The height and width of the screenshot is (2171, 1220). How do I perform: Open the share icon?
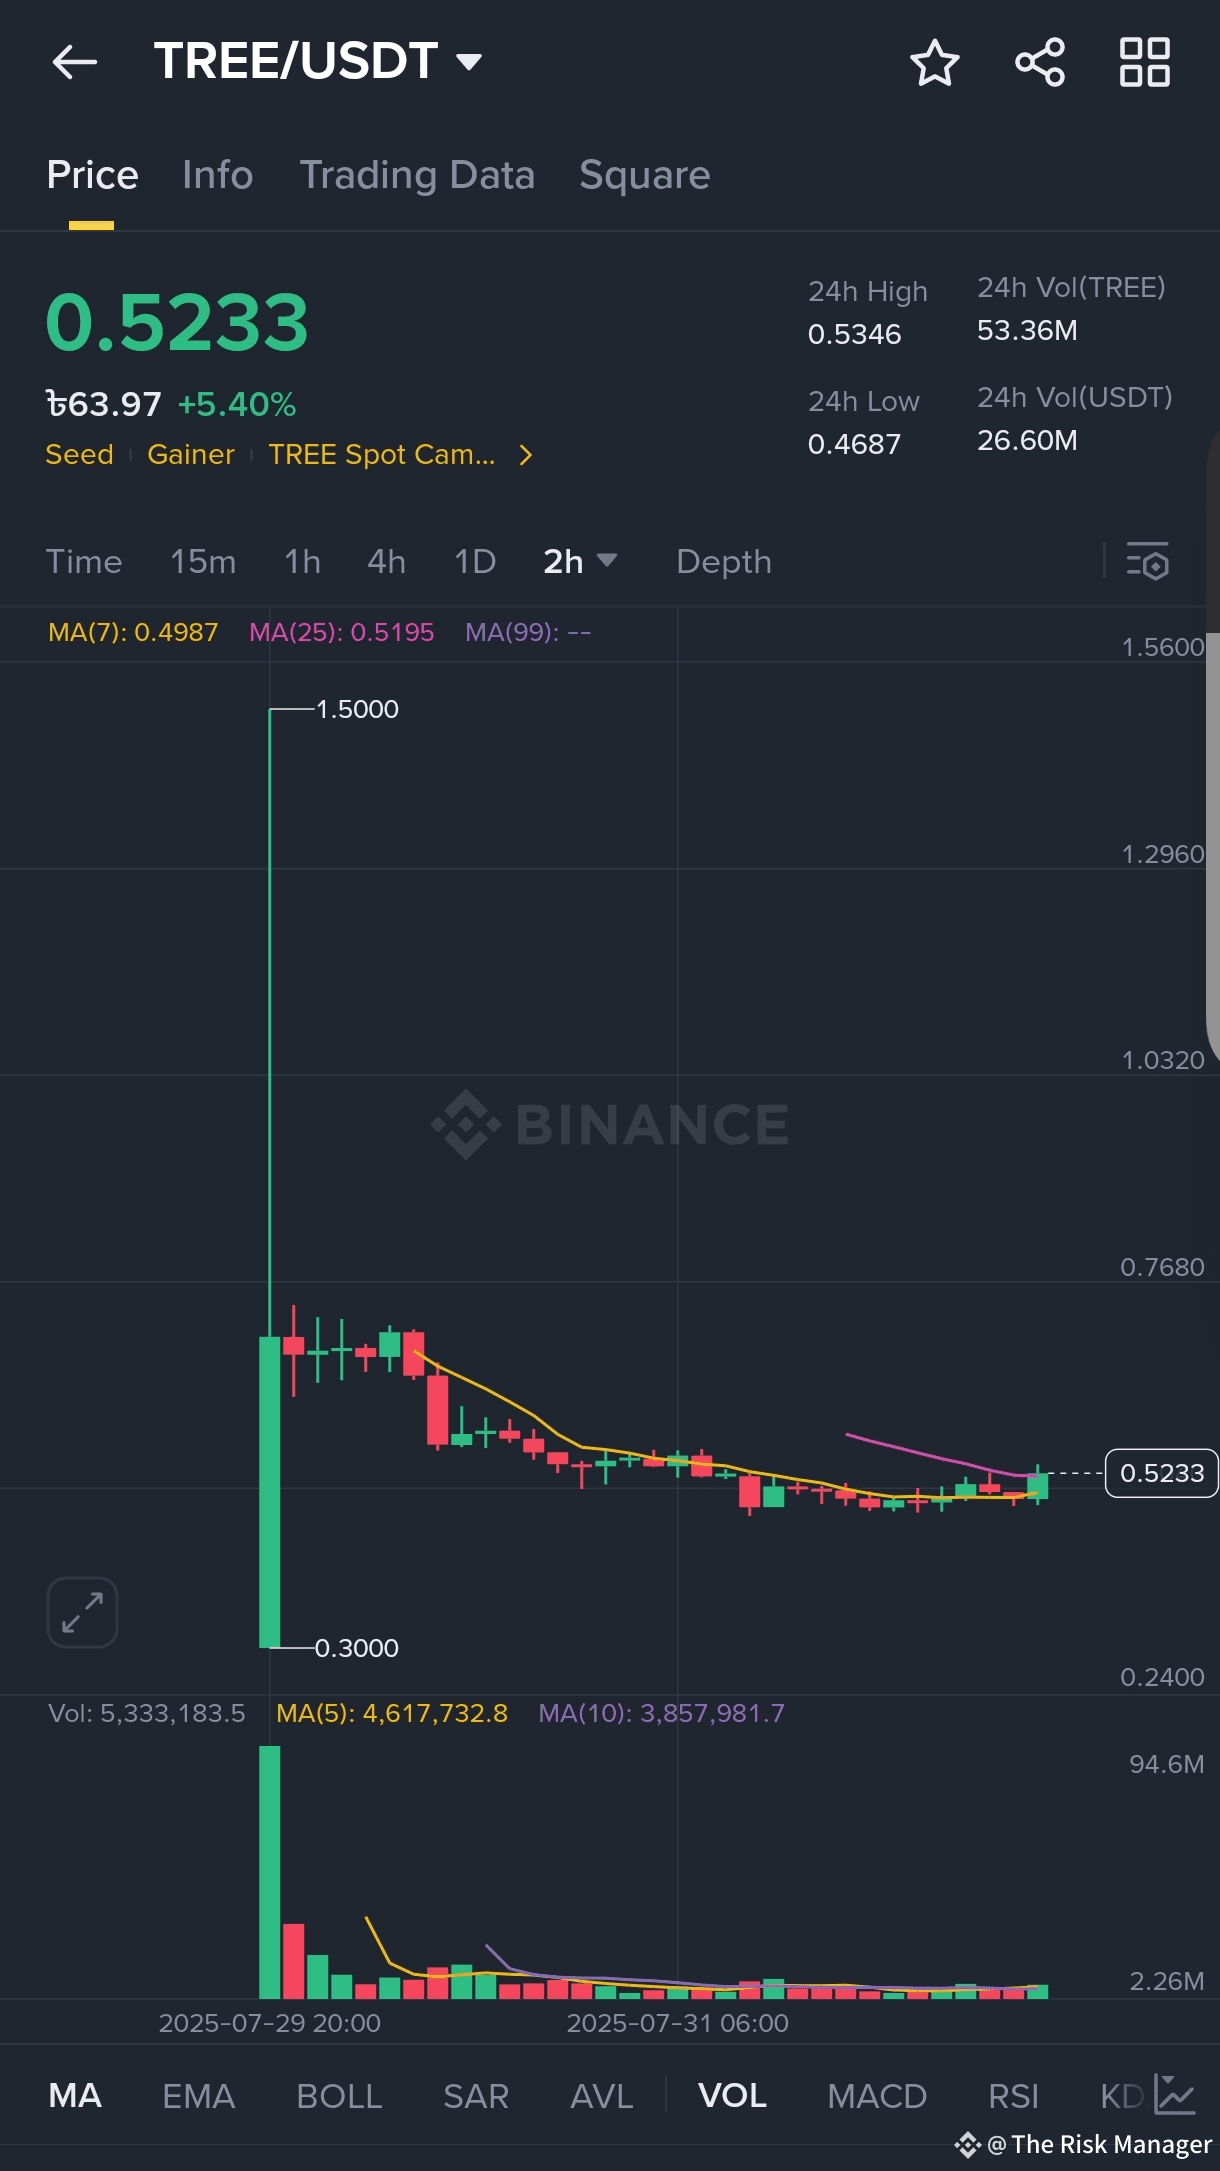1040,62
